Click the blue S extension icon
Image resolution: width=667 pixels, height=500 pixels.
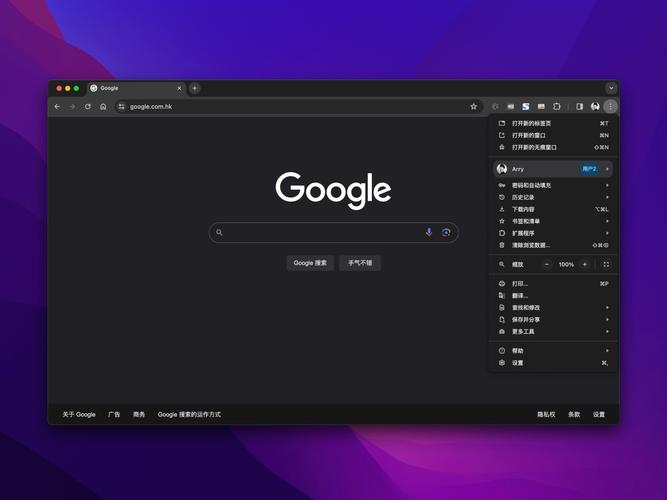[525, 106]
